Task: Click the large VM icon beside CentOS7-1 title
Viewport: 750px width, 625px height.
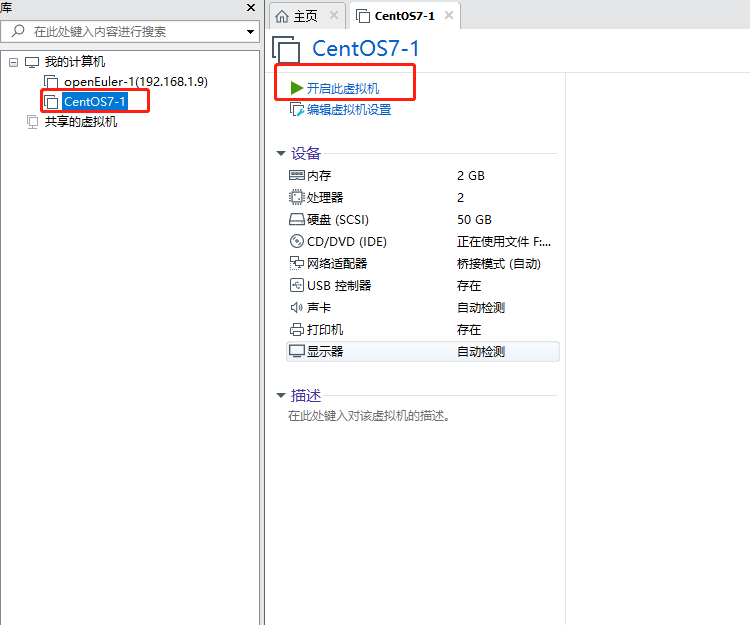Action: 286,49
